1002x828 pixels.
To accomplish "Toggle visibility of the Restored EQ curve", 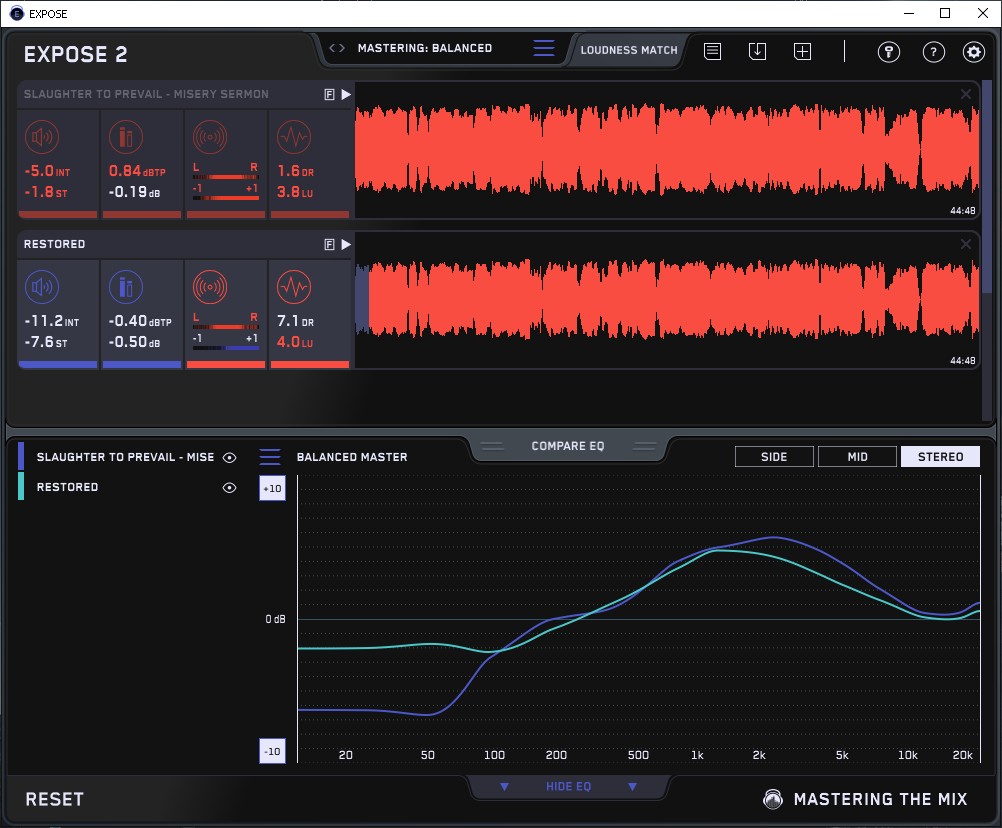I will pyautogui.click(x=230, y=488).
